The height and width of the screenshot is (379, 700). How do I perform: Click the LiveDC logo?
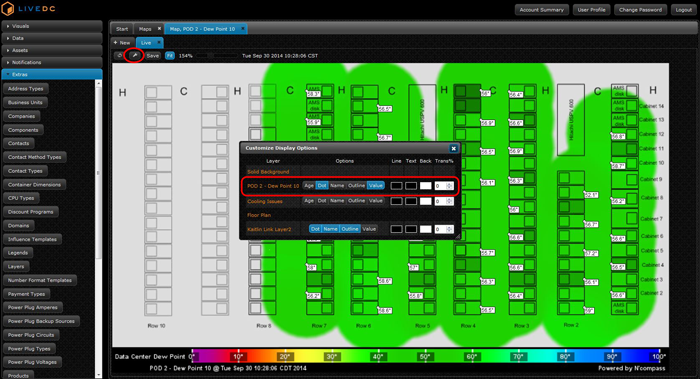(29, 8)
